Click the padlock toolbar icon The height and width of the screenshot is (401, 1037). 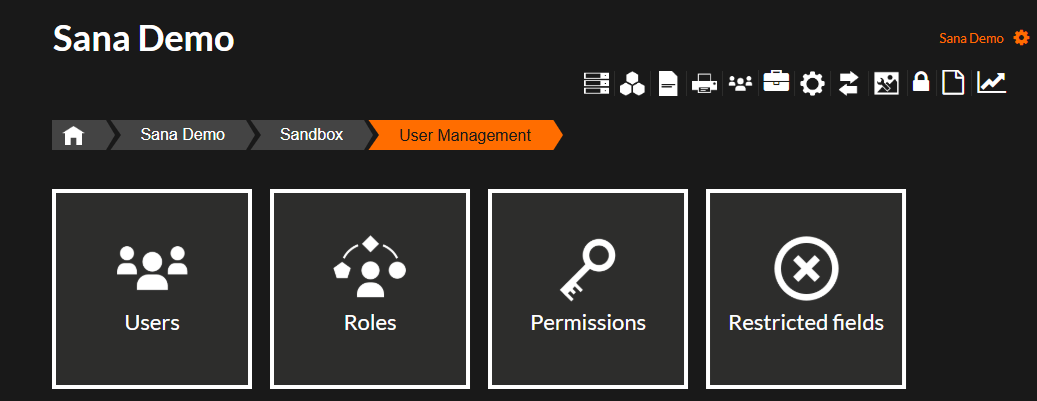pos(921,82)
